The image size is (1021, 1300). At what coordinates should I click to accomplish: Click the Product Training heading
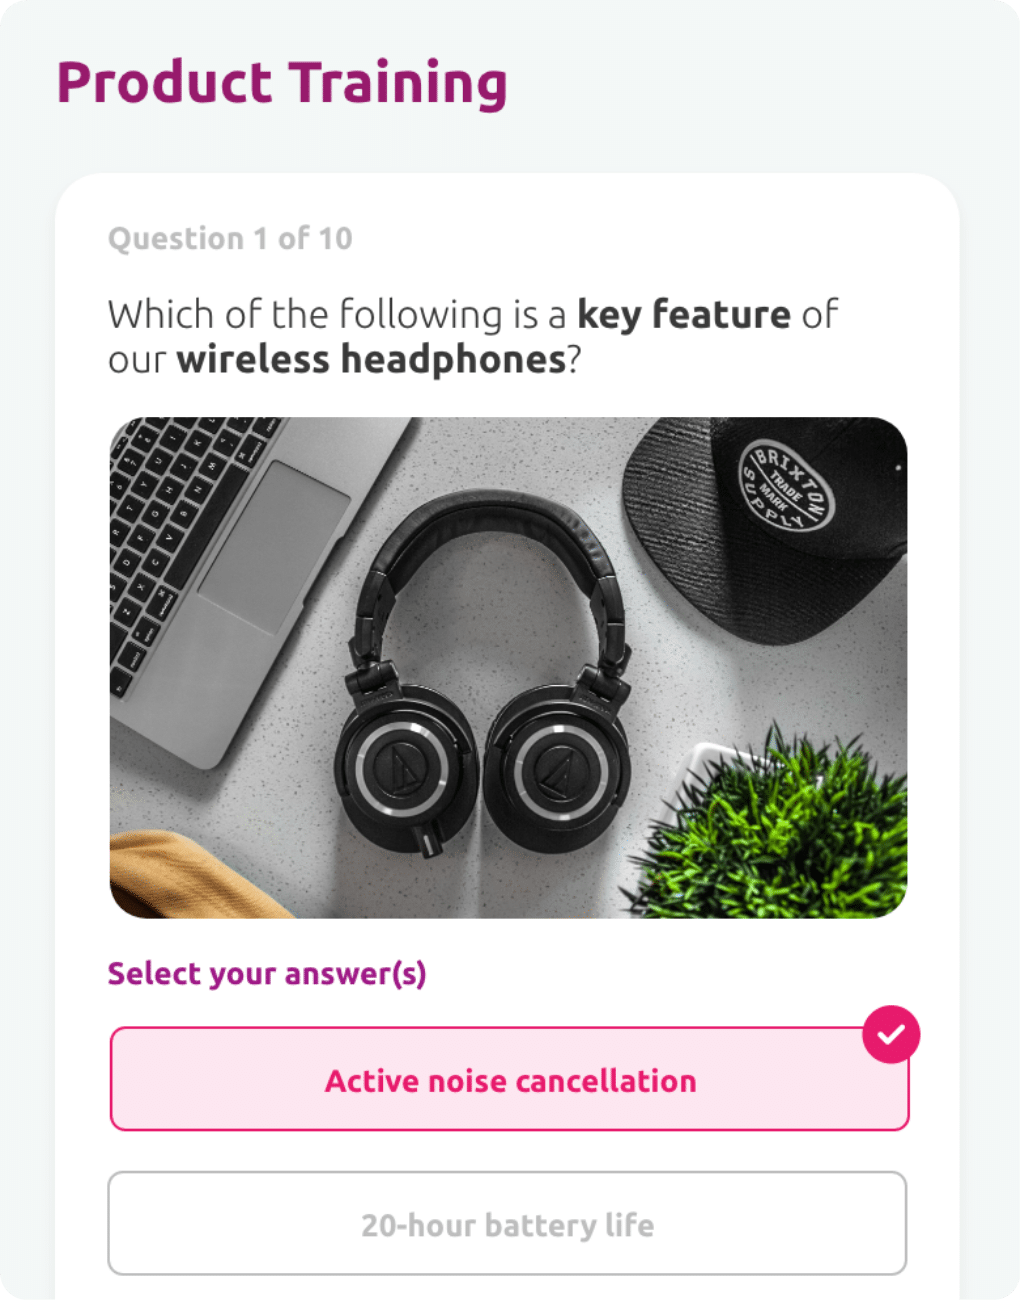click(282, 82)
